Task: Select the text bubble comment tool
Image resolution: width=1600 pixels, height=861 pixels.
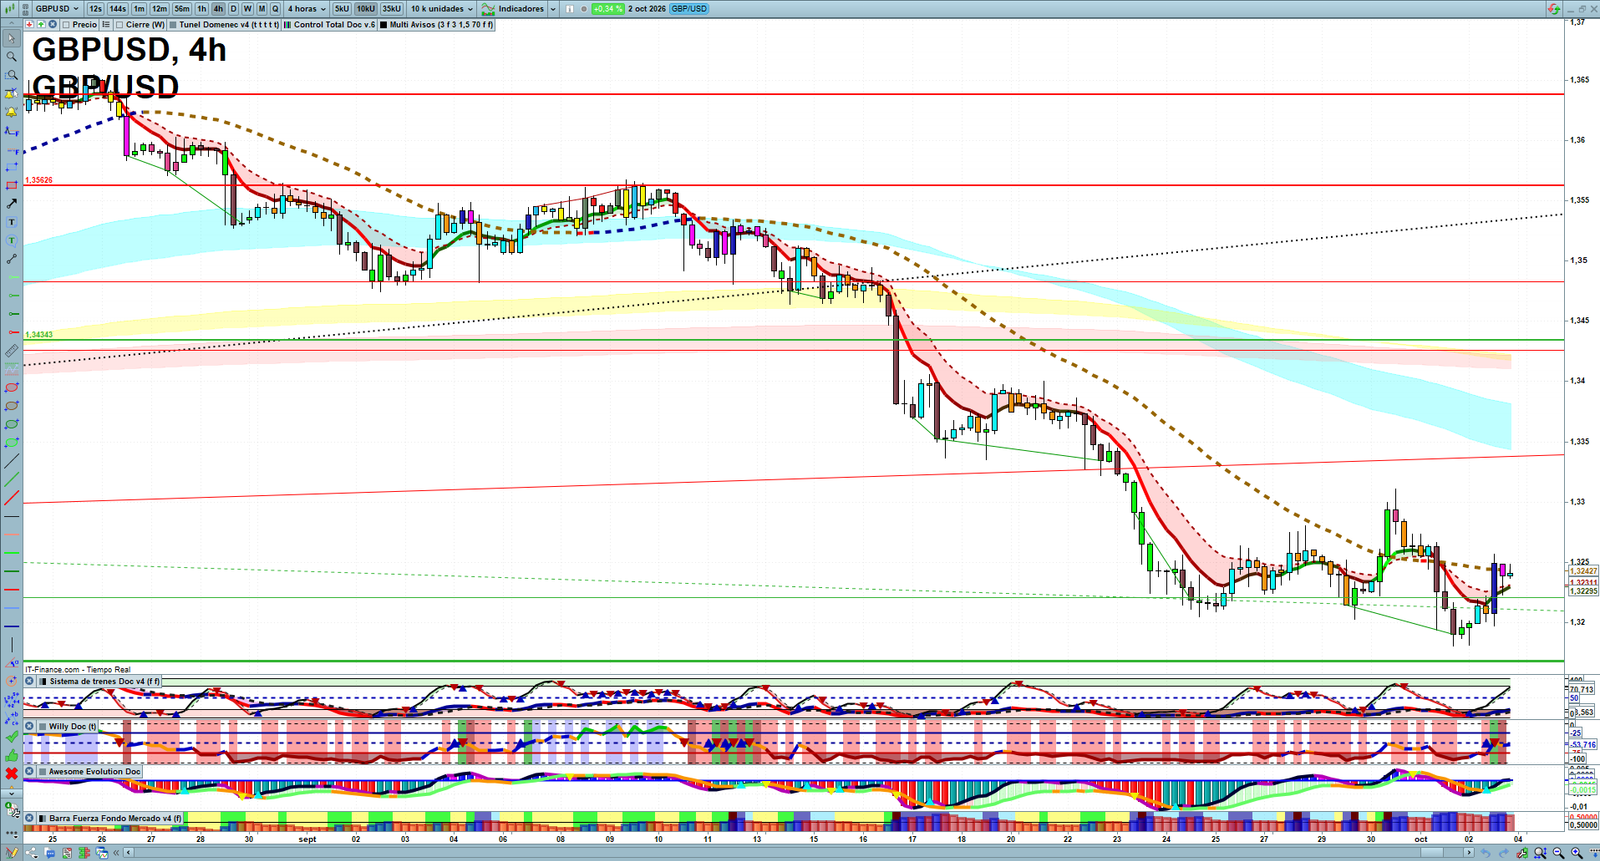Action: point(11,241)
